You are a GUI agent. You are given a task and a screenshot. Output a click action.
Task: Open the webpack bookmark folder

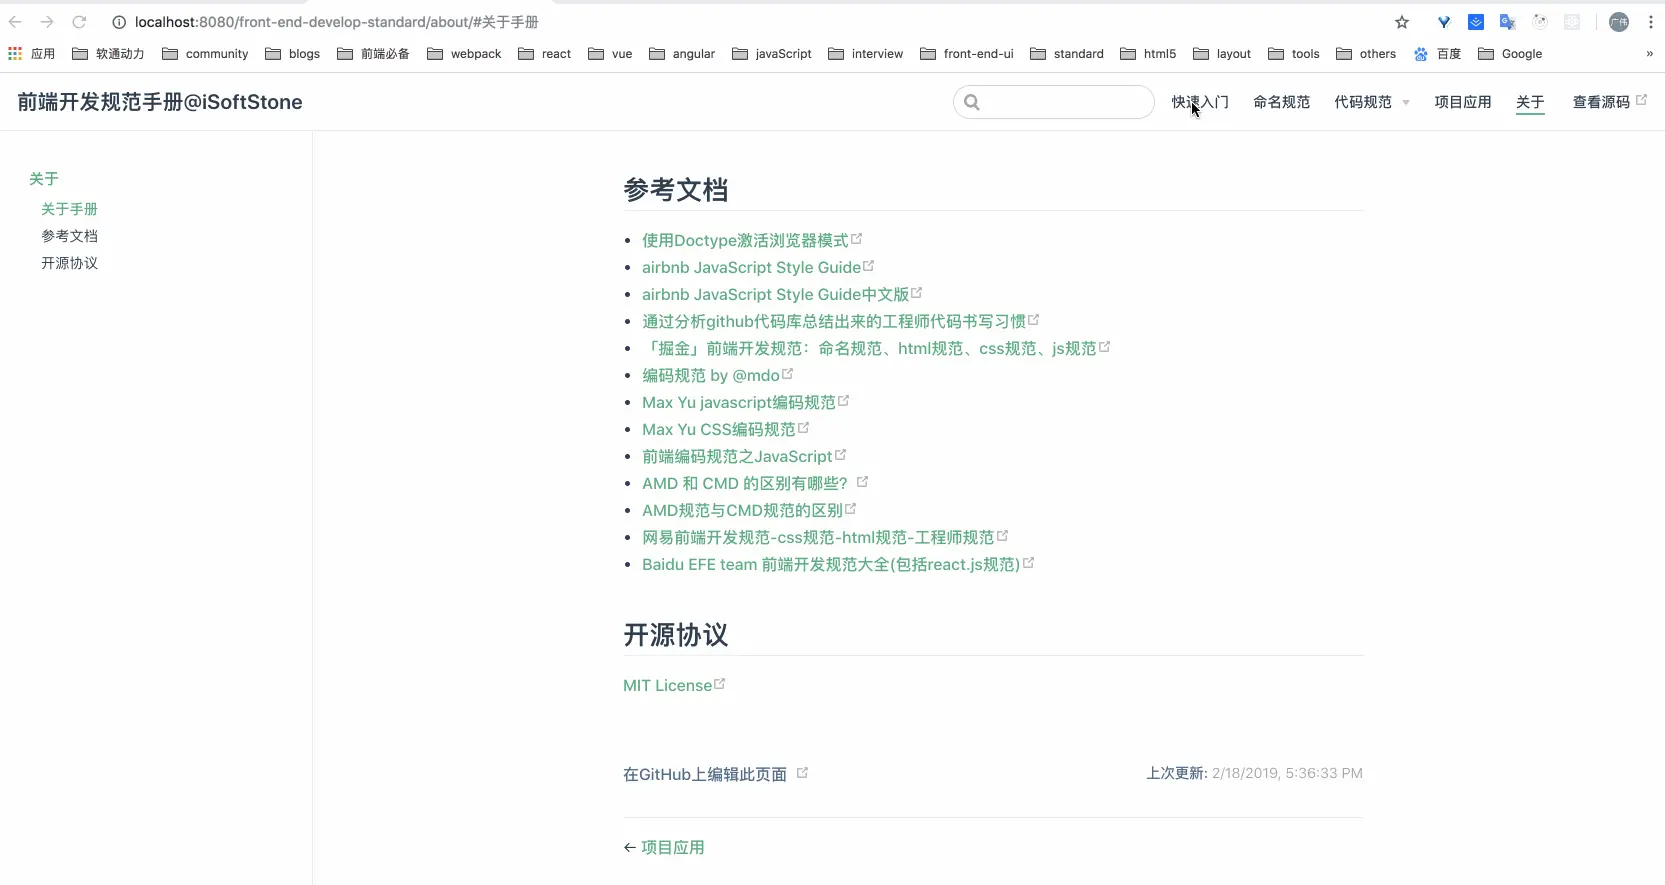(x=464, y=54)
